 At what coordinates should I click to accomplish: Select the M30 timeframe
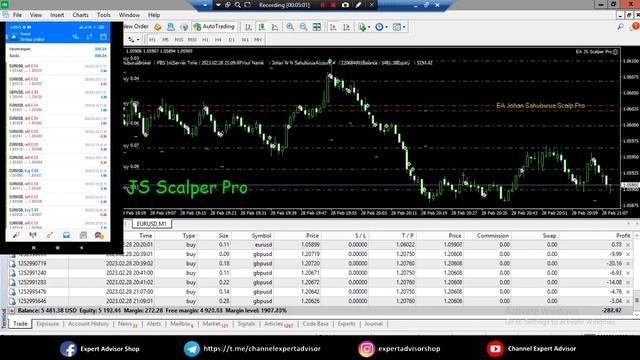click(x=192, y=40)
